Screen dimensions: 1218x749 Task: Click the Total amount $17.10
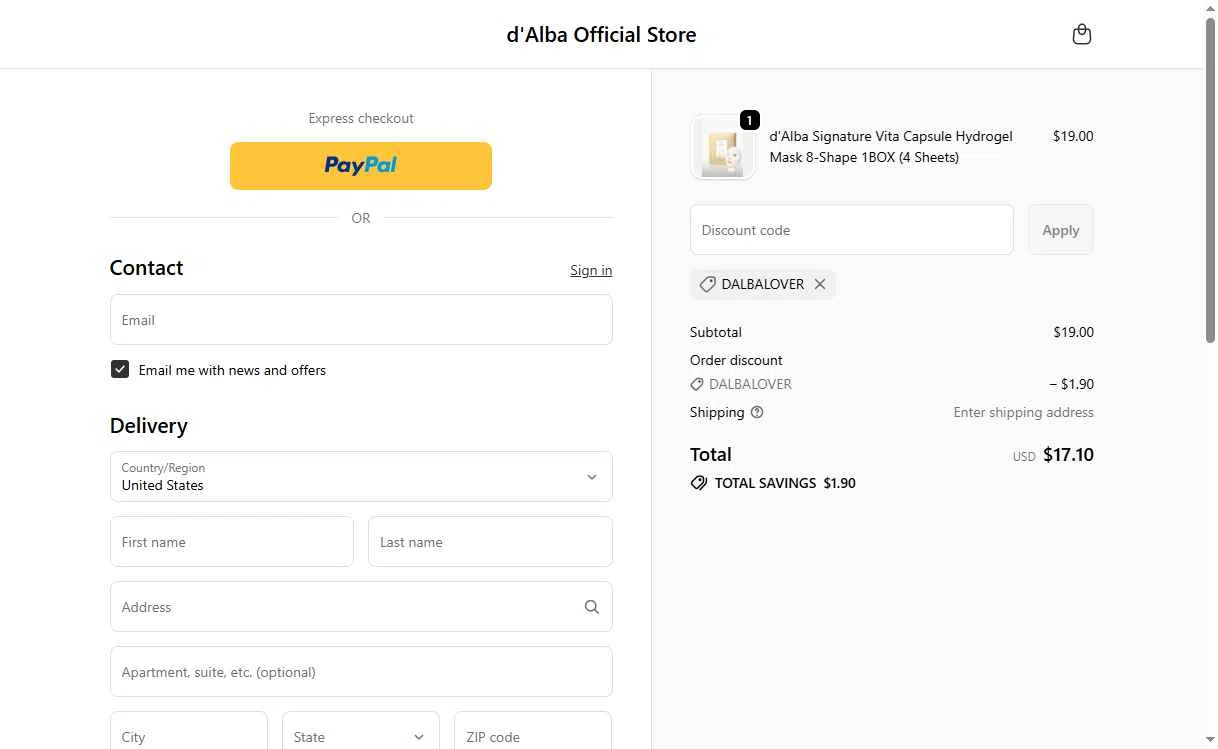(x=1068, y=455)
